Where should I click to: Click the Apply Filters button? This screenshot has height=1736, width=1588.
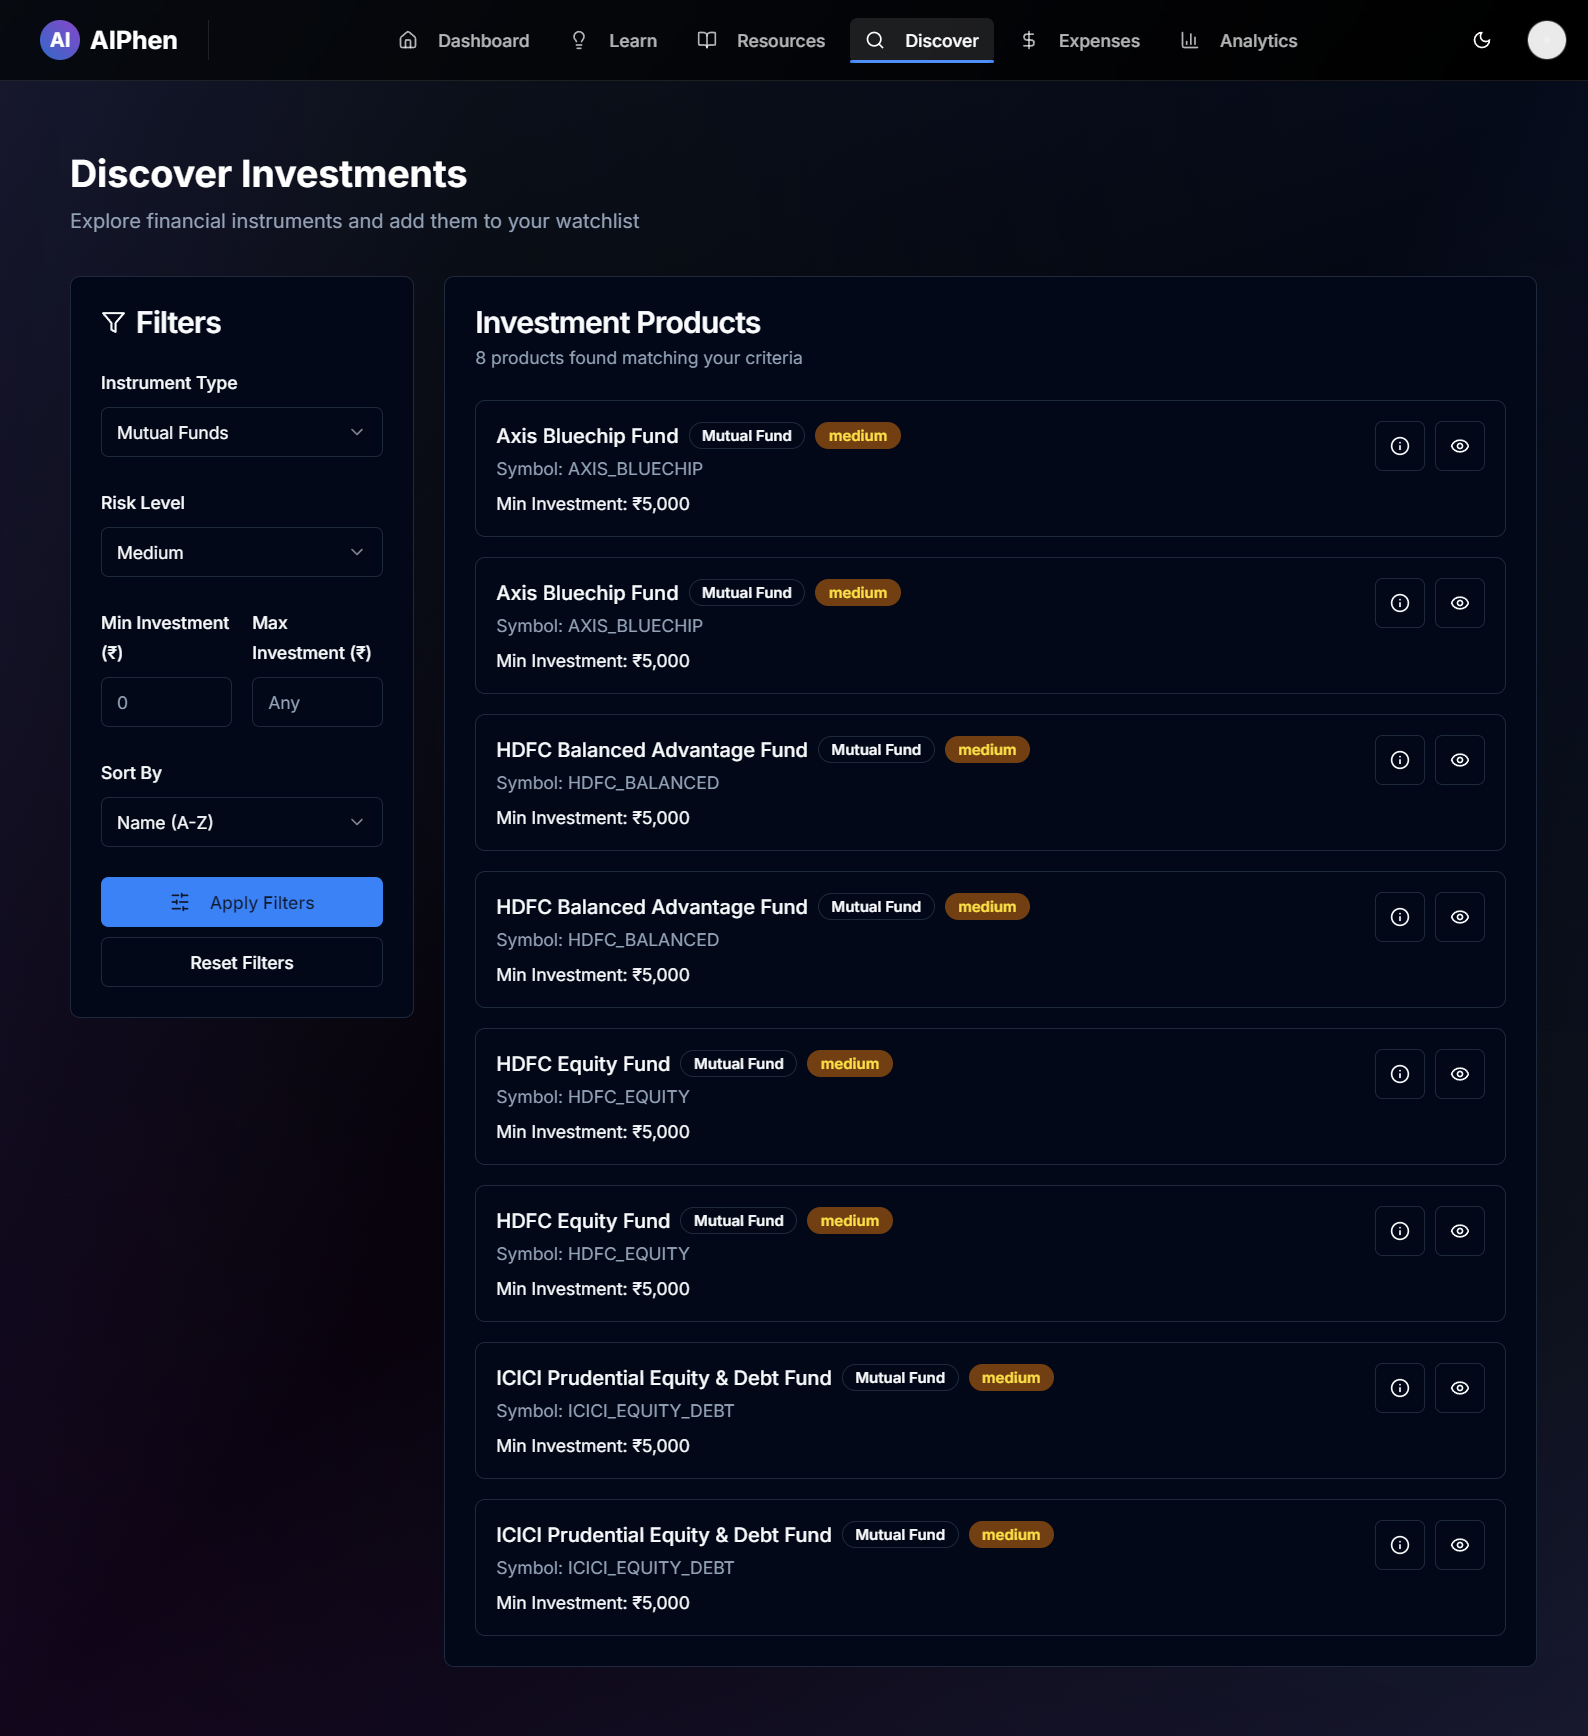tap(242, 902)
